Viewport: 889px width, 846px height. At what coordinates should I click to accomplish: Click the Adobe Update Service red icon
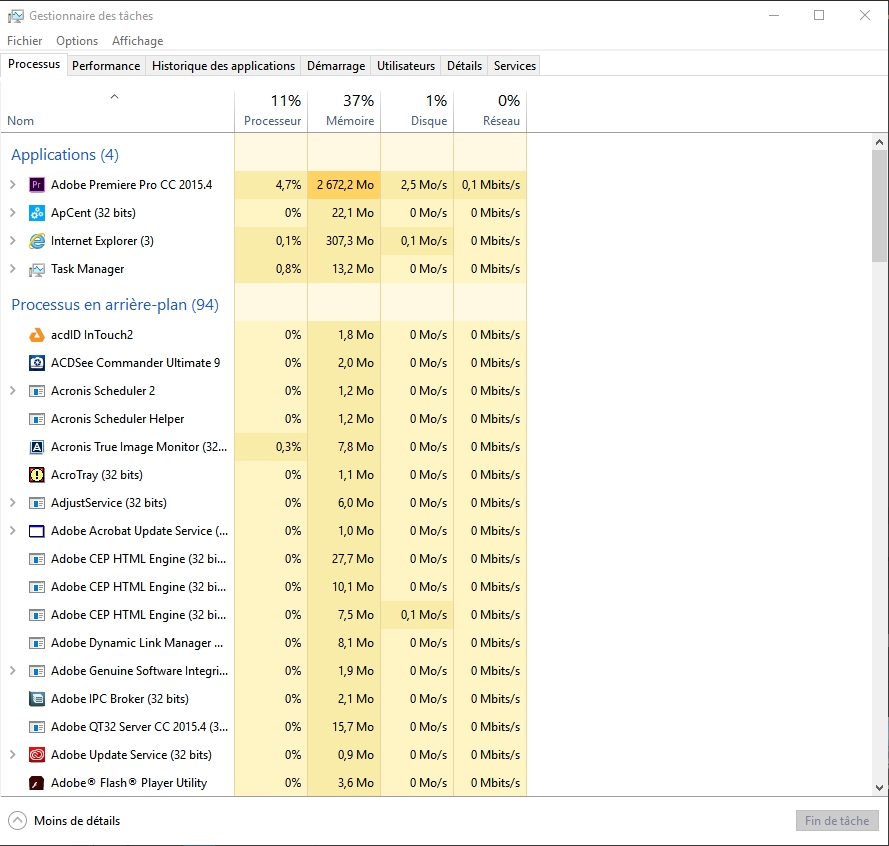(37, 755)
